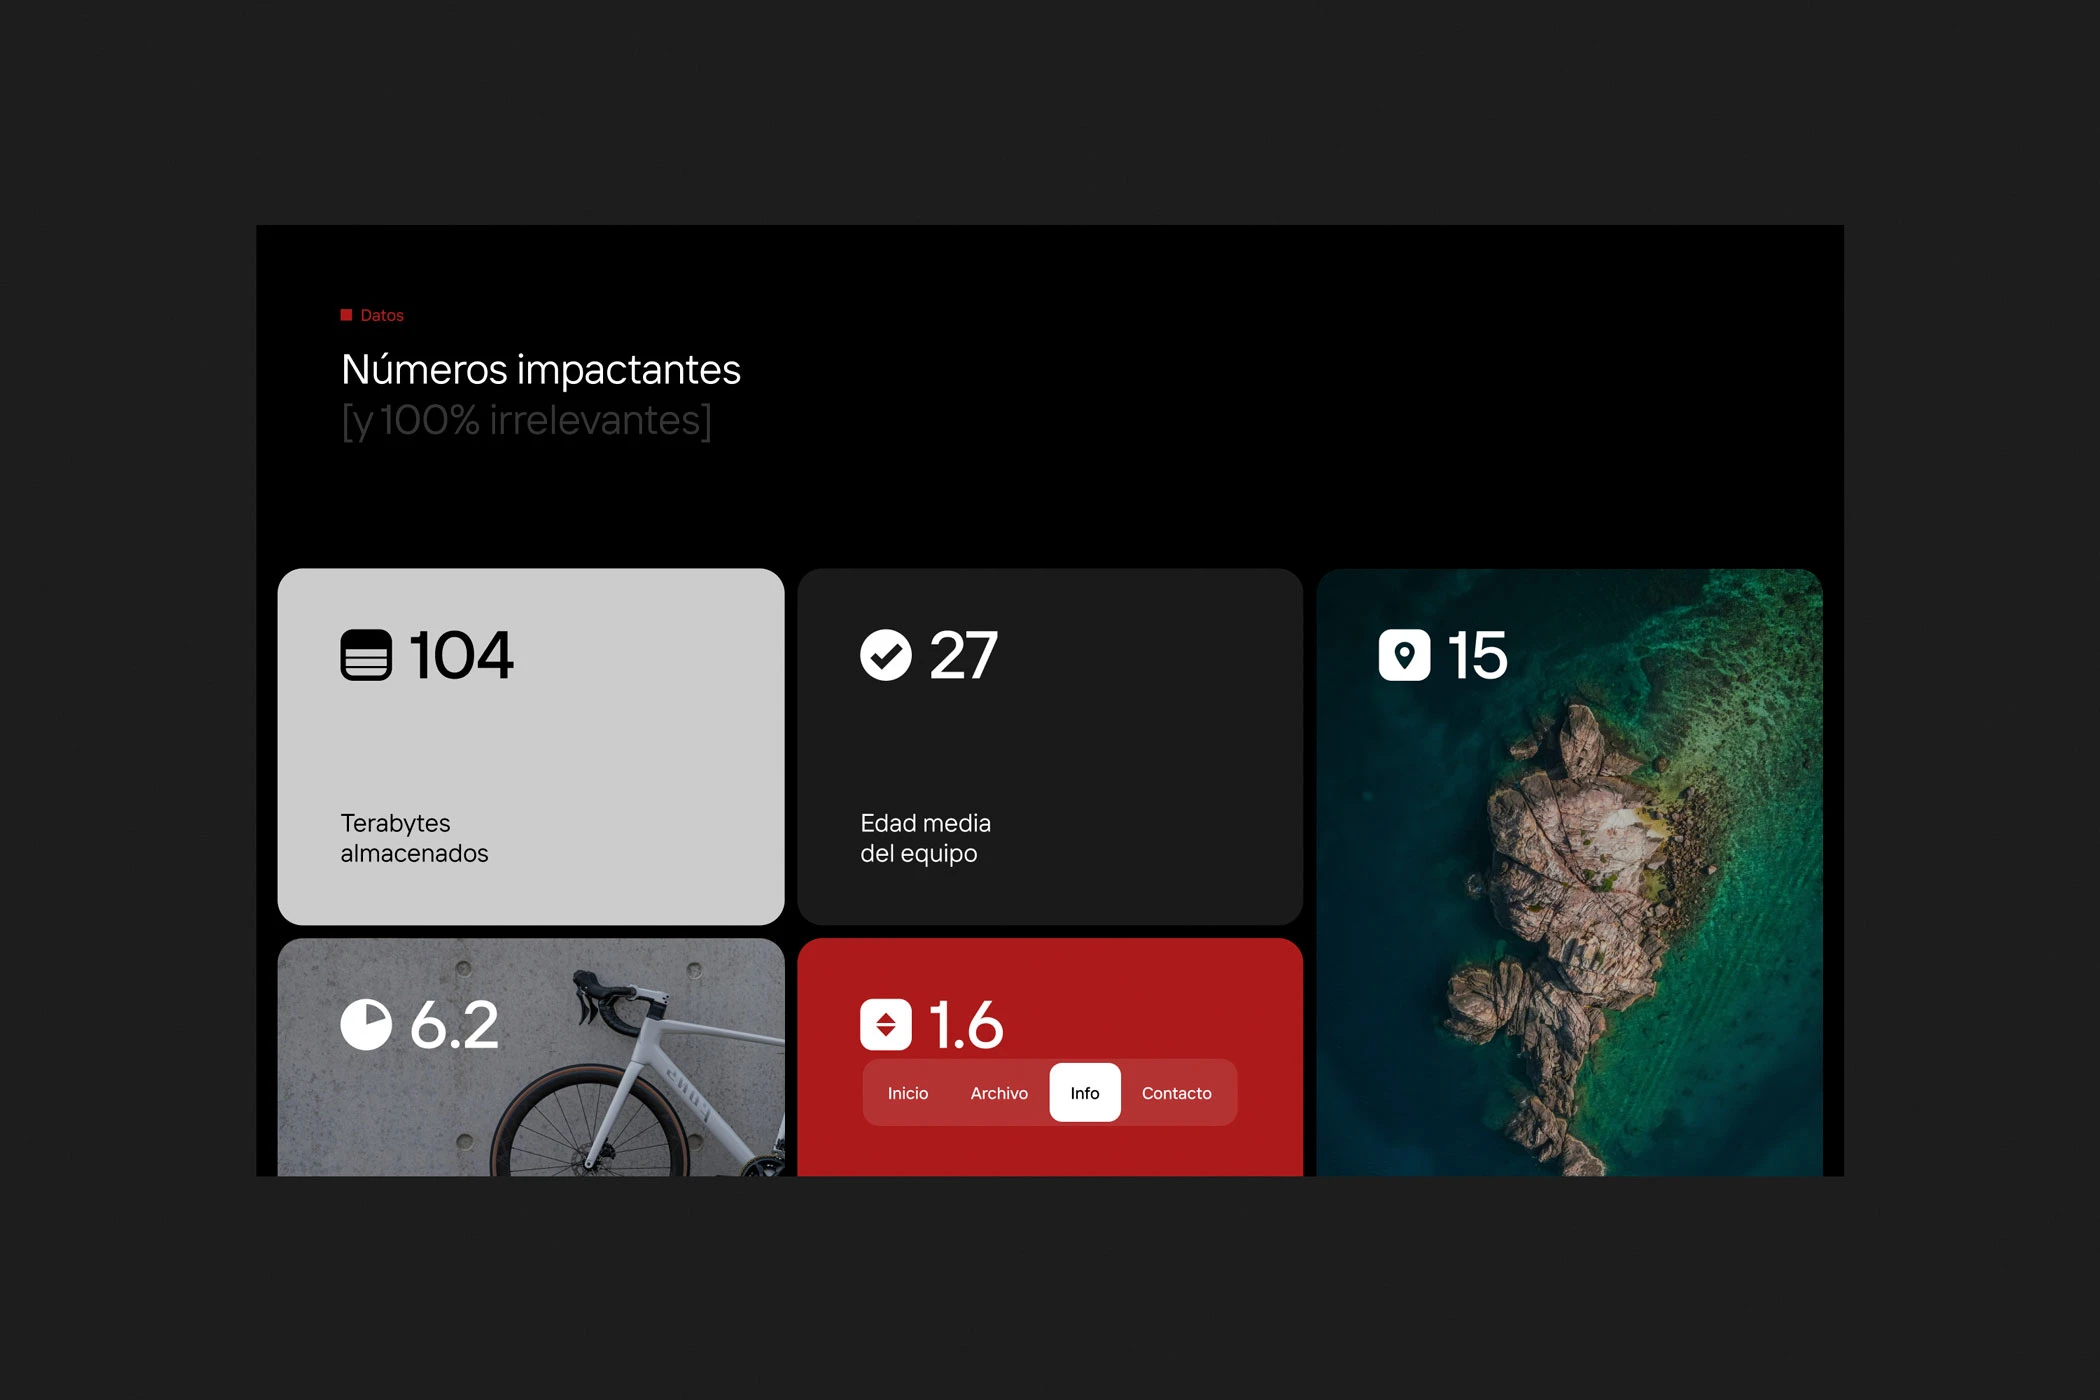Open the island aerial photo card
Viewport: 2100px width, 1400px height.
pos(1570,900)
